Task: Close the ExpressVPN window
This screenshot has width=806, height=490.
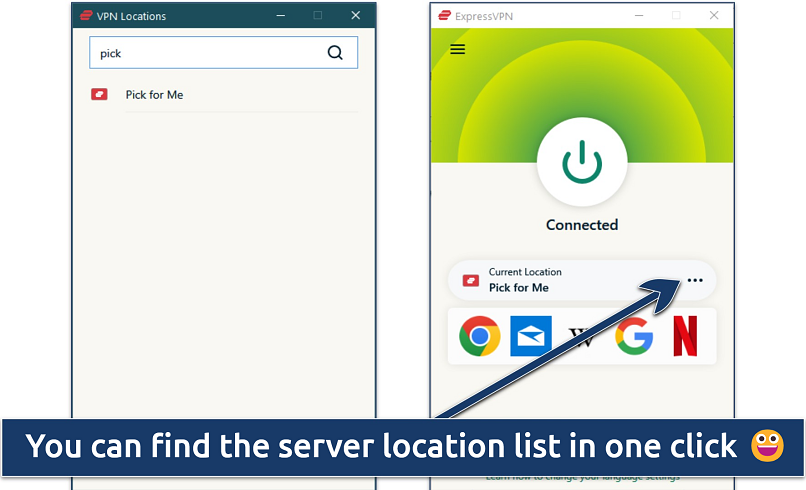Action: 714,15
